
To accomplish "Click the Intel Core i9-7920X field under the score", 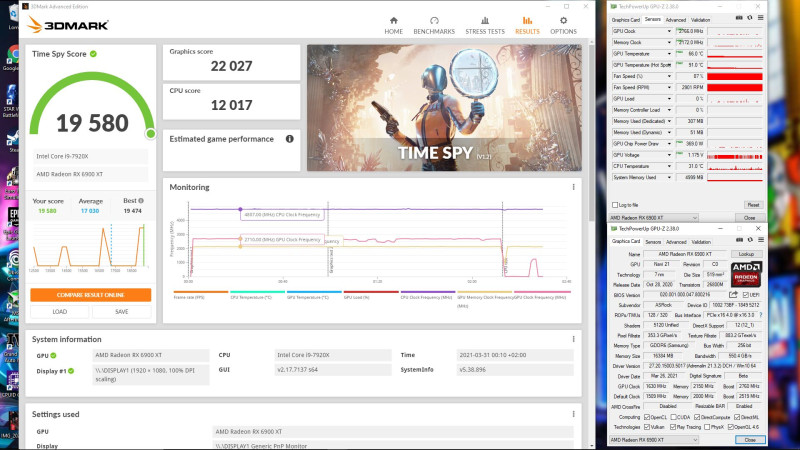I will click(91, 156).
